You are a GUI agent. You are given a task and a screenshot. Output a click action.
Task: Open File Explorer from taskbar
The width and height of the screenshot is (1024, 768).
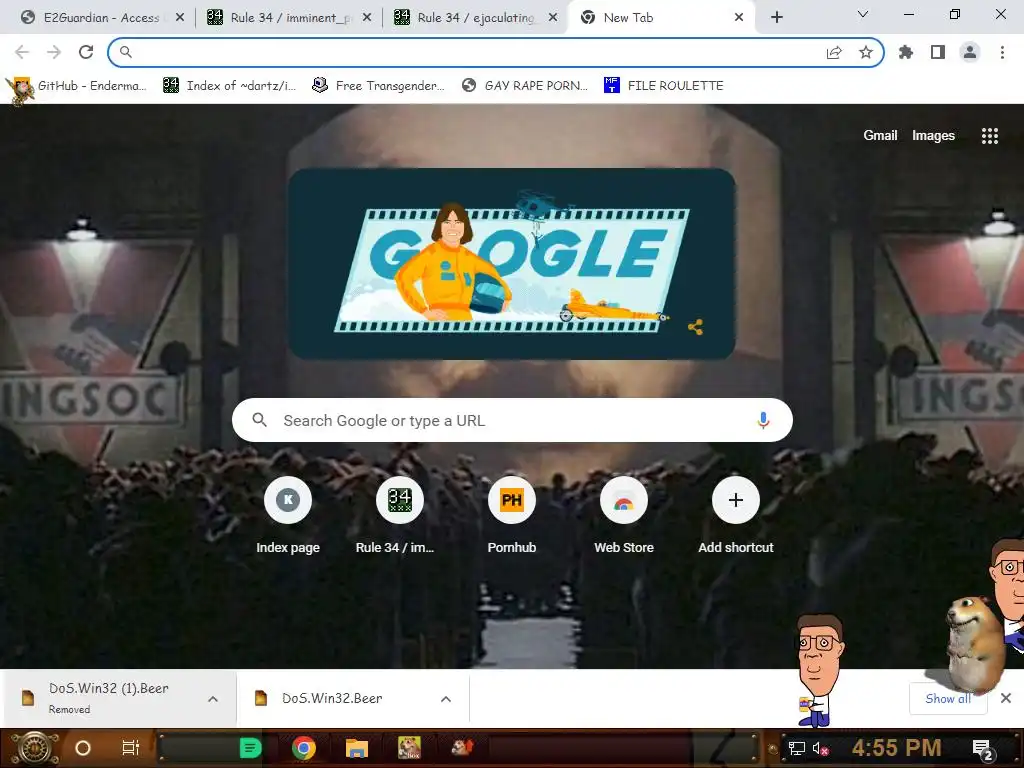[357, 748]
